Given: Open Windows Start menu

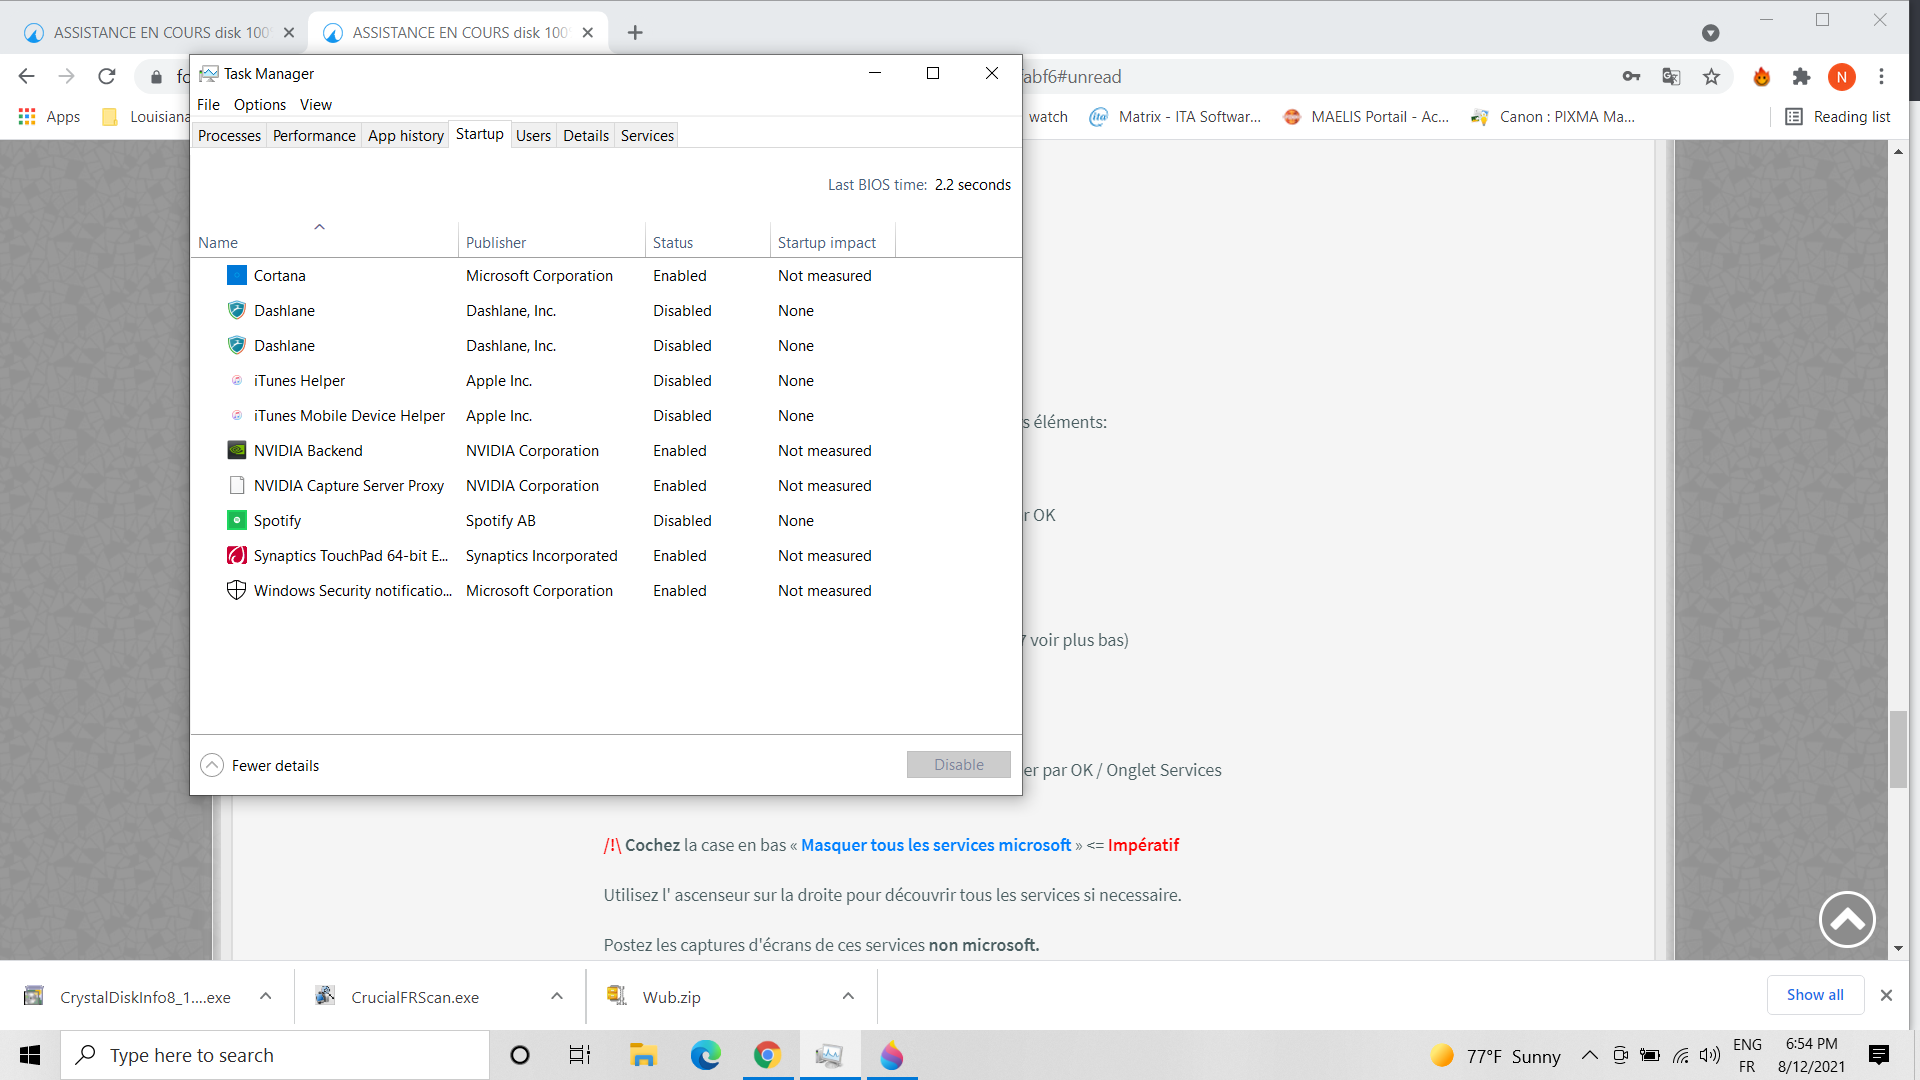Looking at the screenshot, I should coord(30,1055).
